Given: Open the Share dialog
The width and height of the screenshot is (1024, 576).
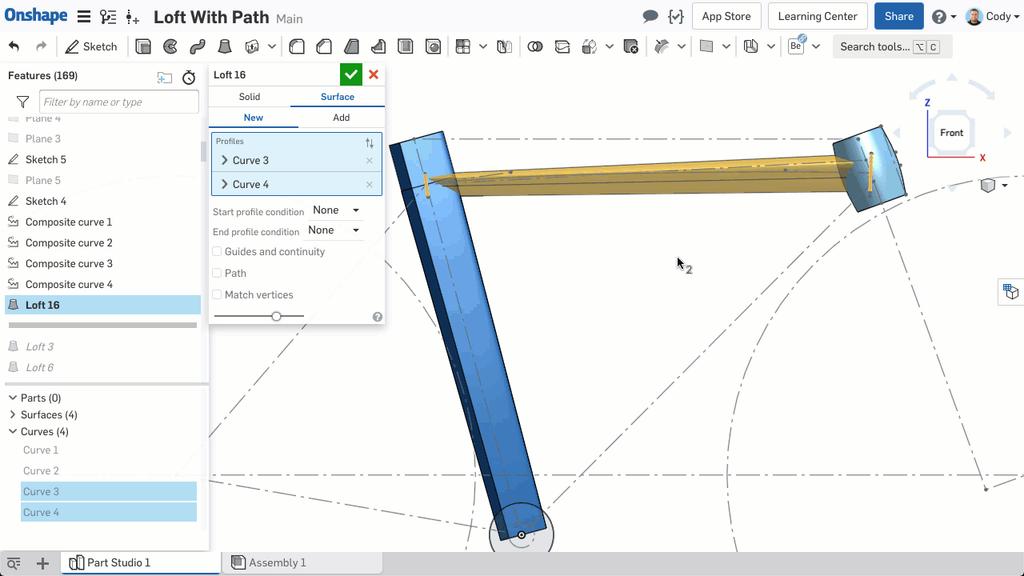Looking at the screenshot, I should [898, 16].
